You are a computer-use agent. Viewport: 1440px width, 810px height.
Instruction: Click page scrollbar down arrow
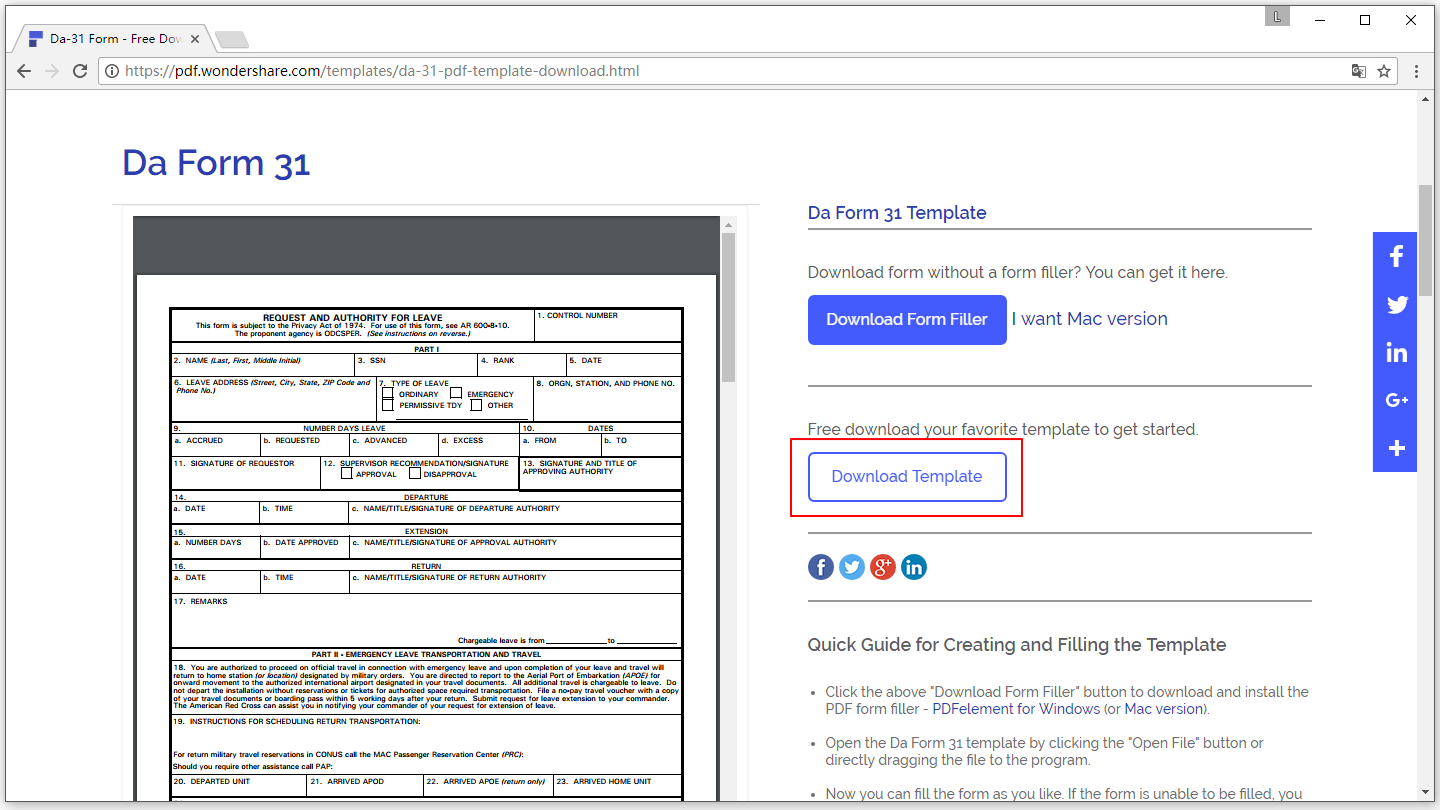click(x=1426, y=791)
